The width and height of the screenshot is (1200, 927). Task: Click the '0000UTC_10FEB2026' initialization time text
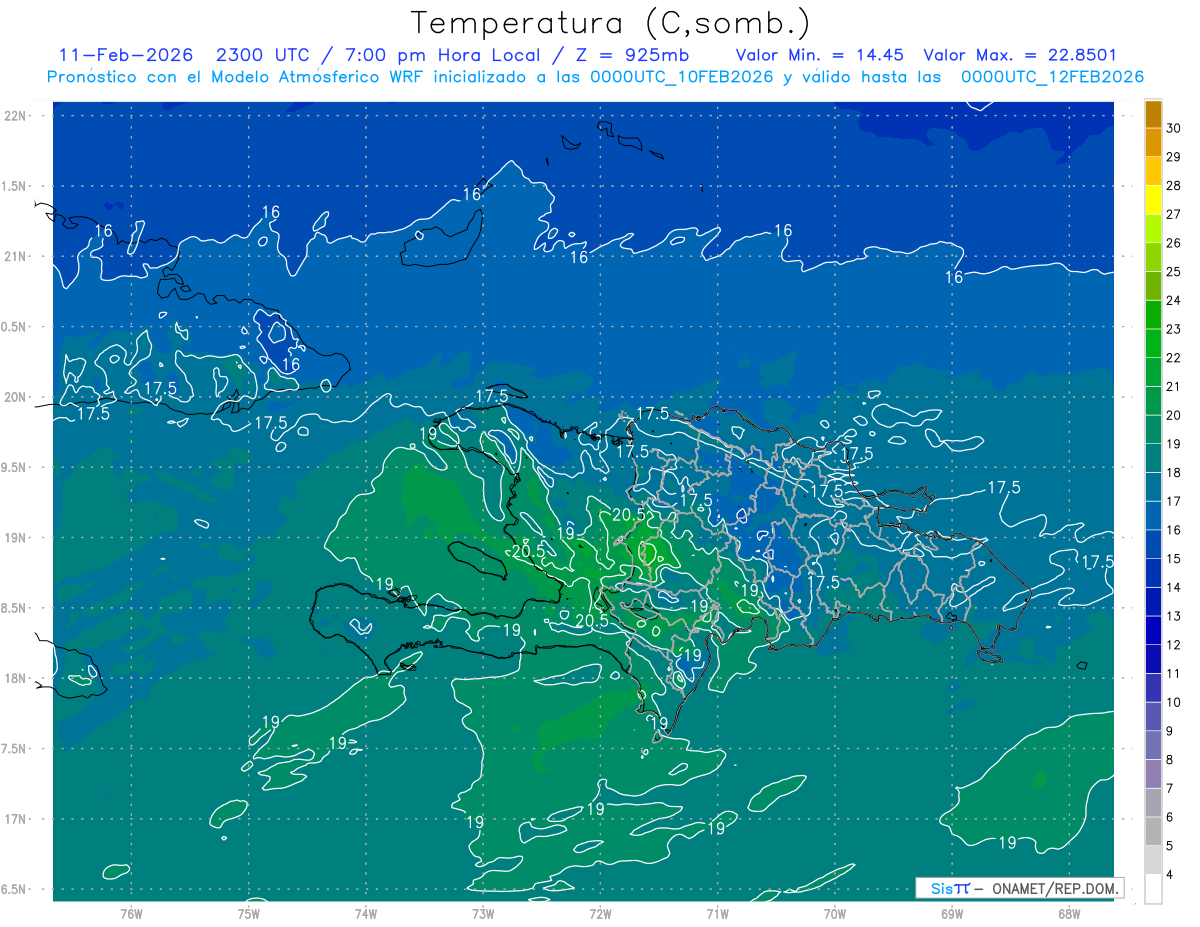click(x=681, y=77)
